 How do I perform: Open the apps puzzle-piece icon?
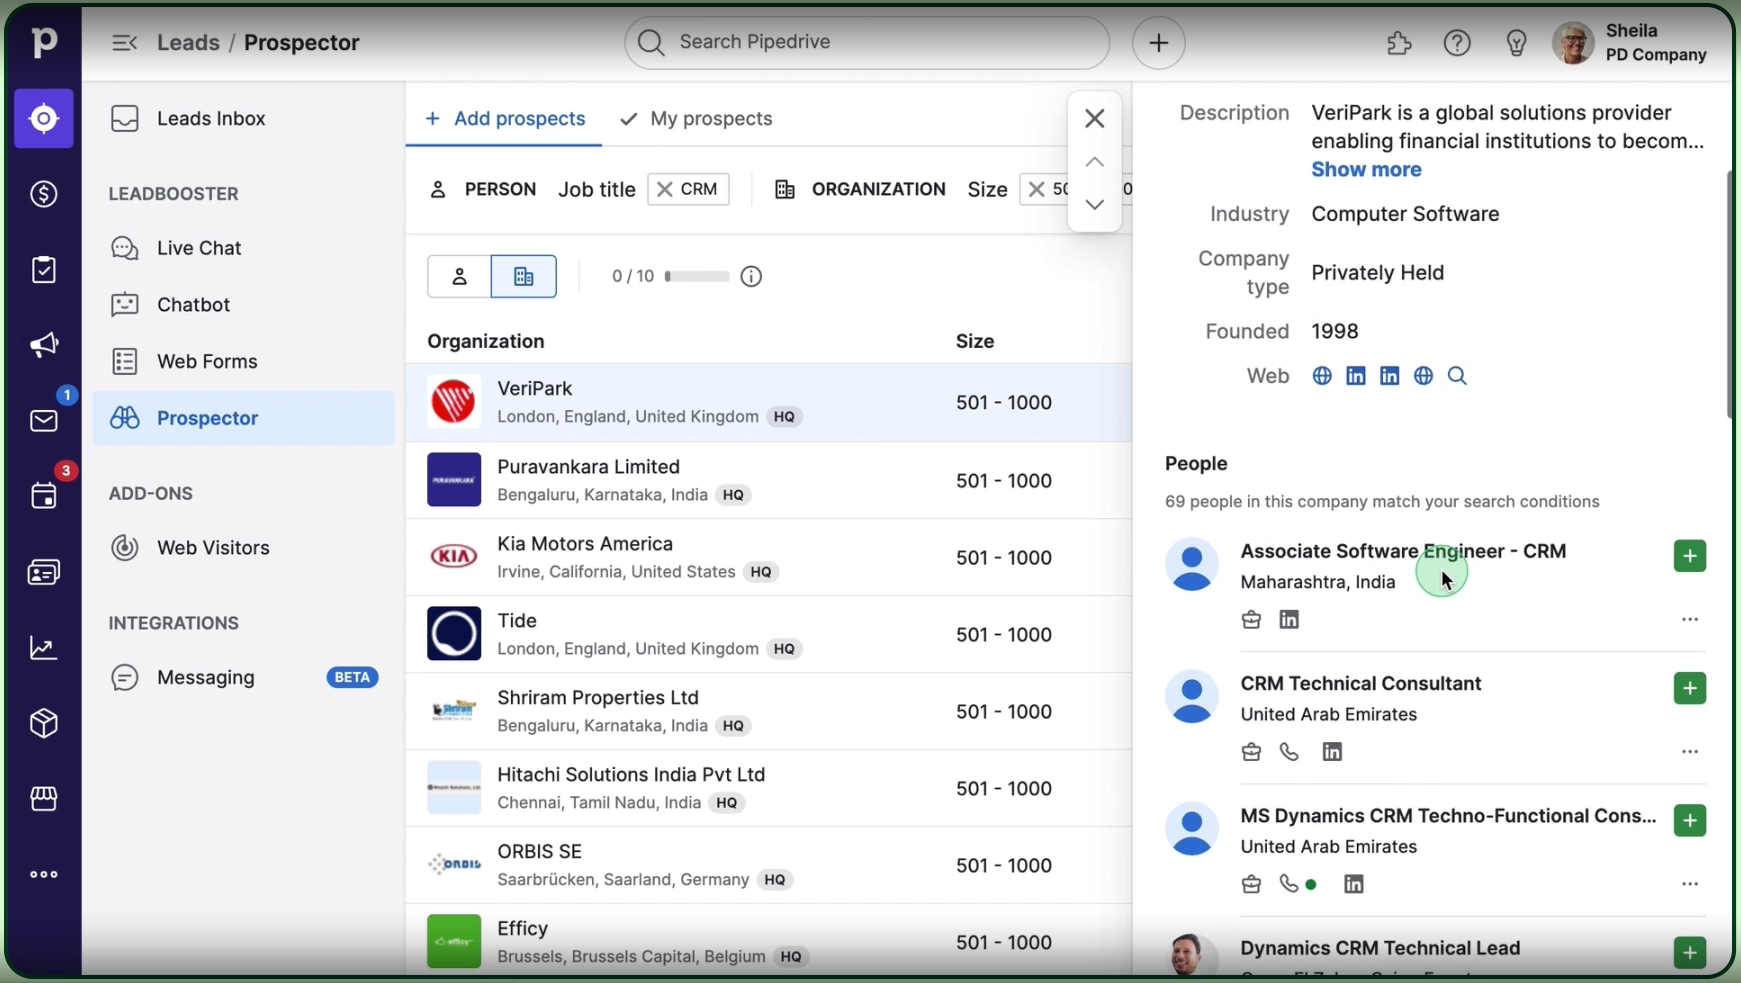[x=1399, y=43]
